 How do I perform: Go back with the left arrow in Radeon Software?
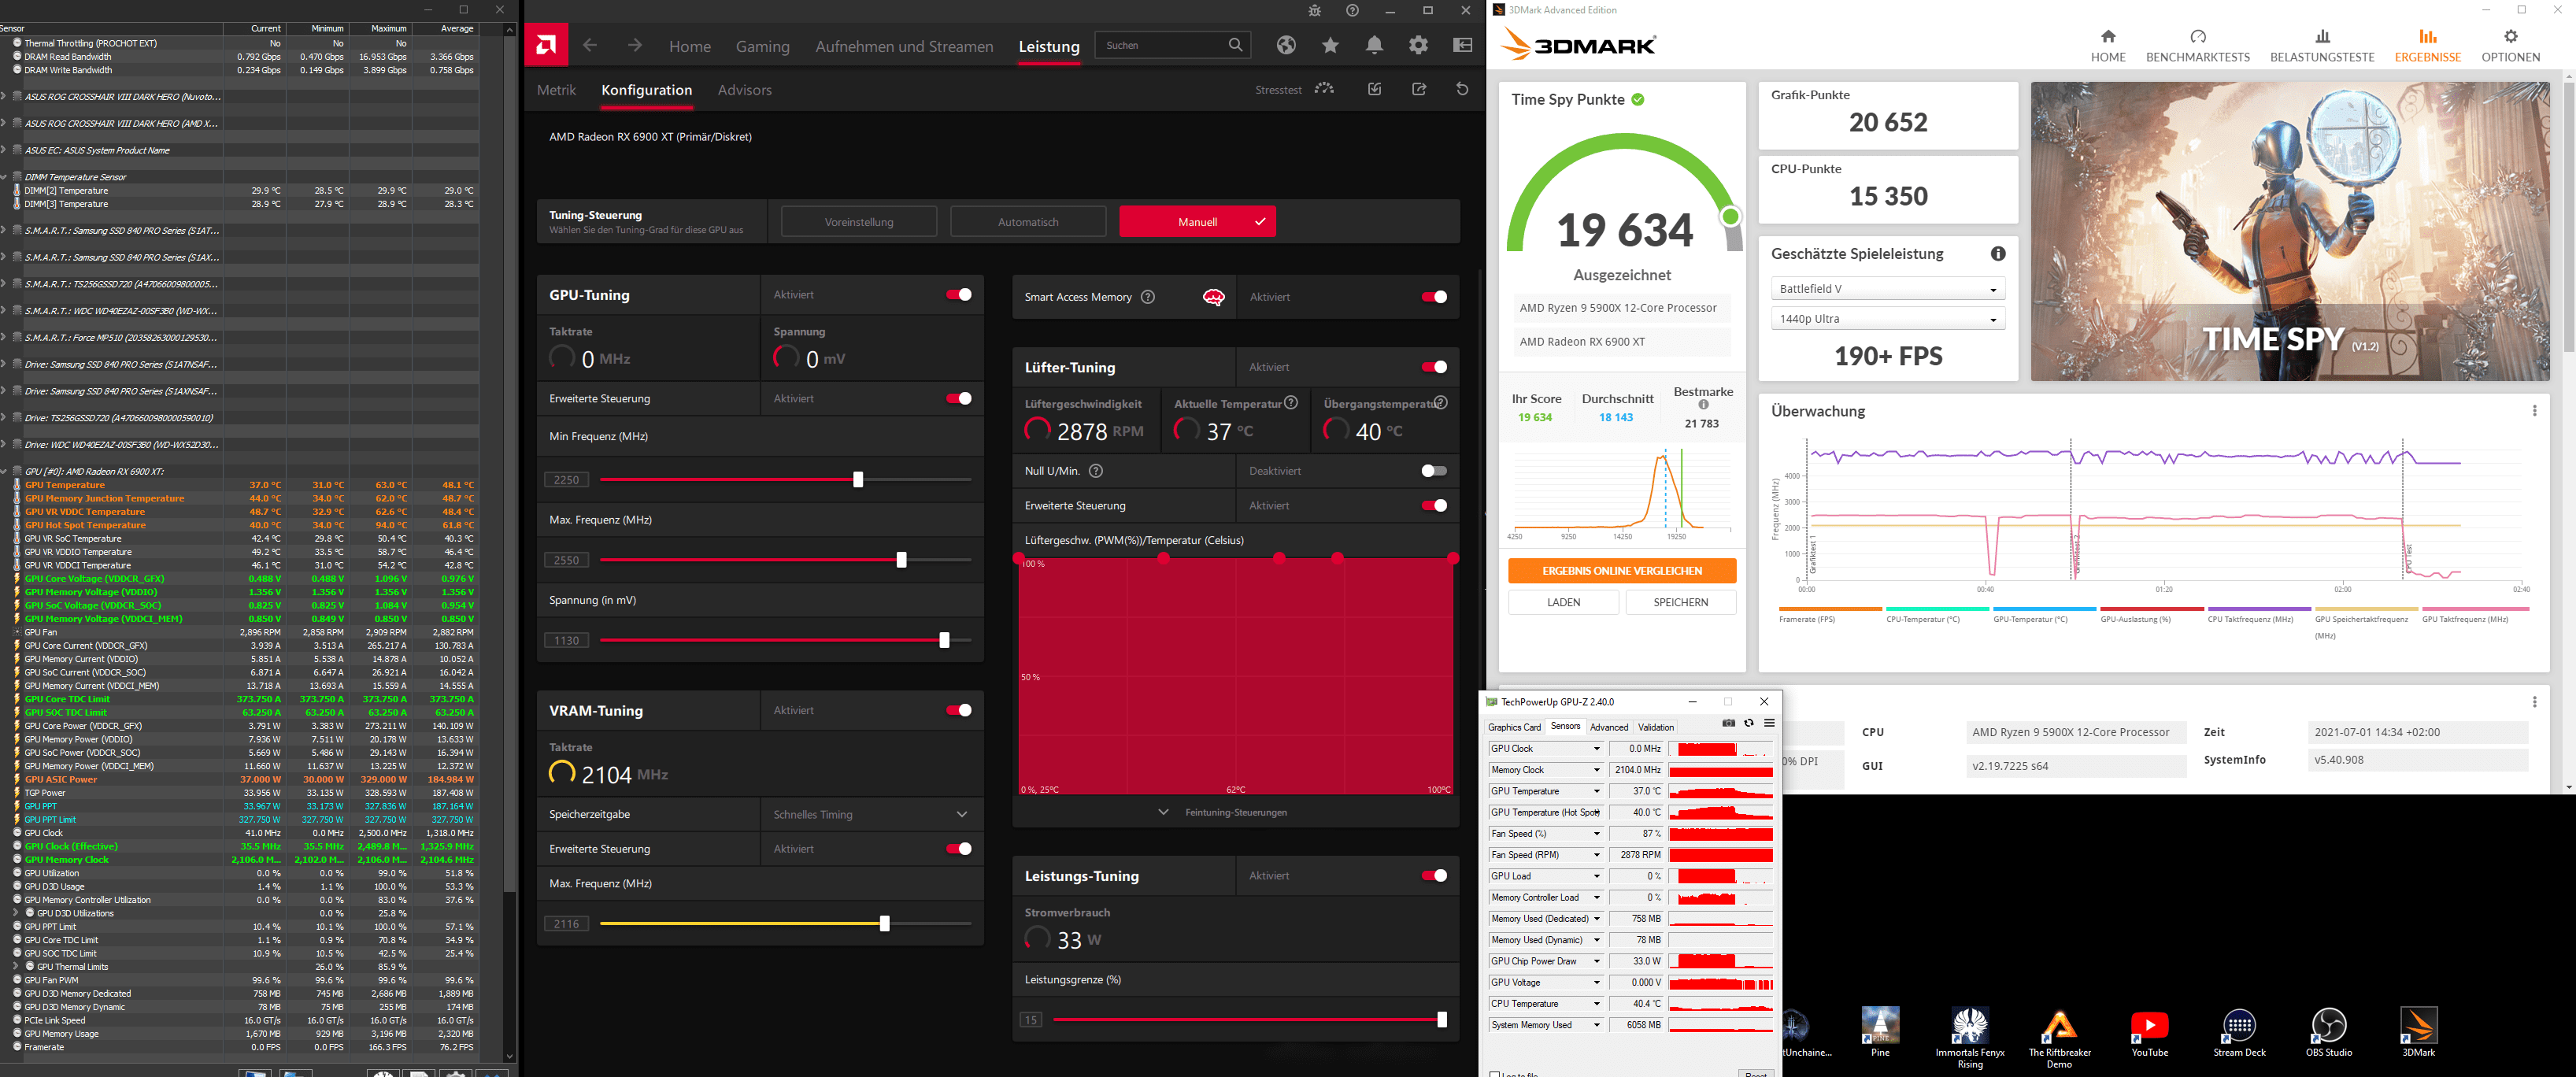tap(590, 45)
